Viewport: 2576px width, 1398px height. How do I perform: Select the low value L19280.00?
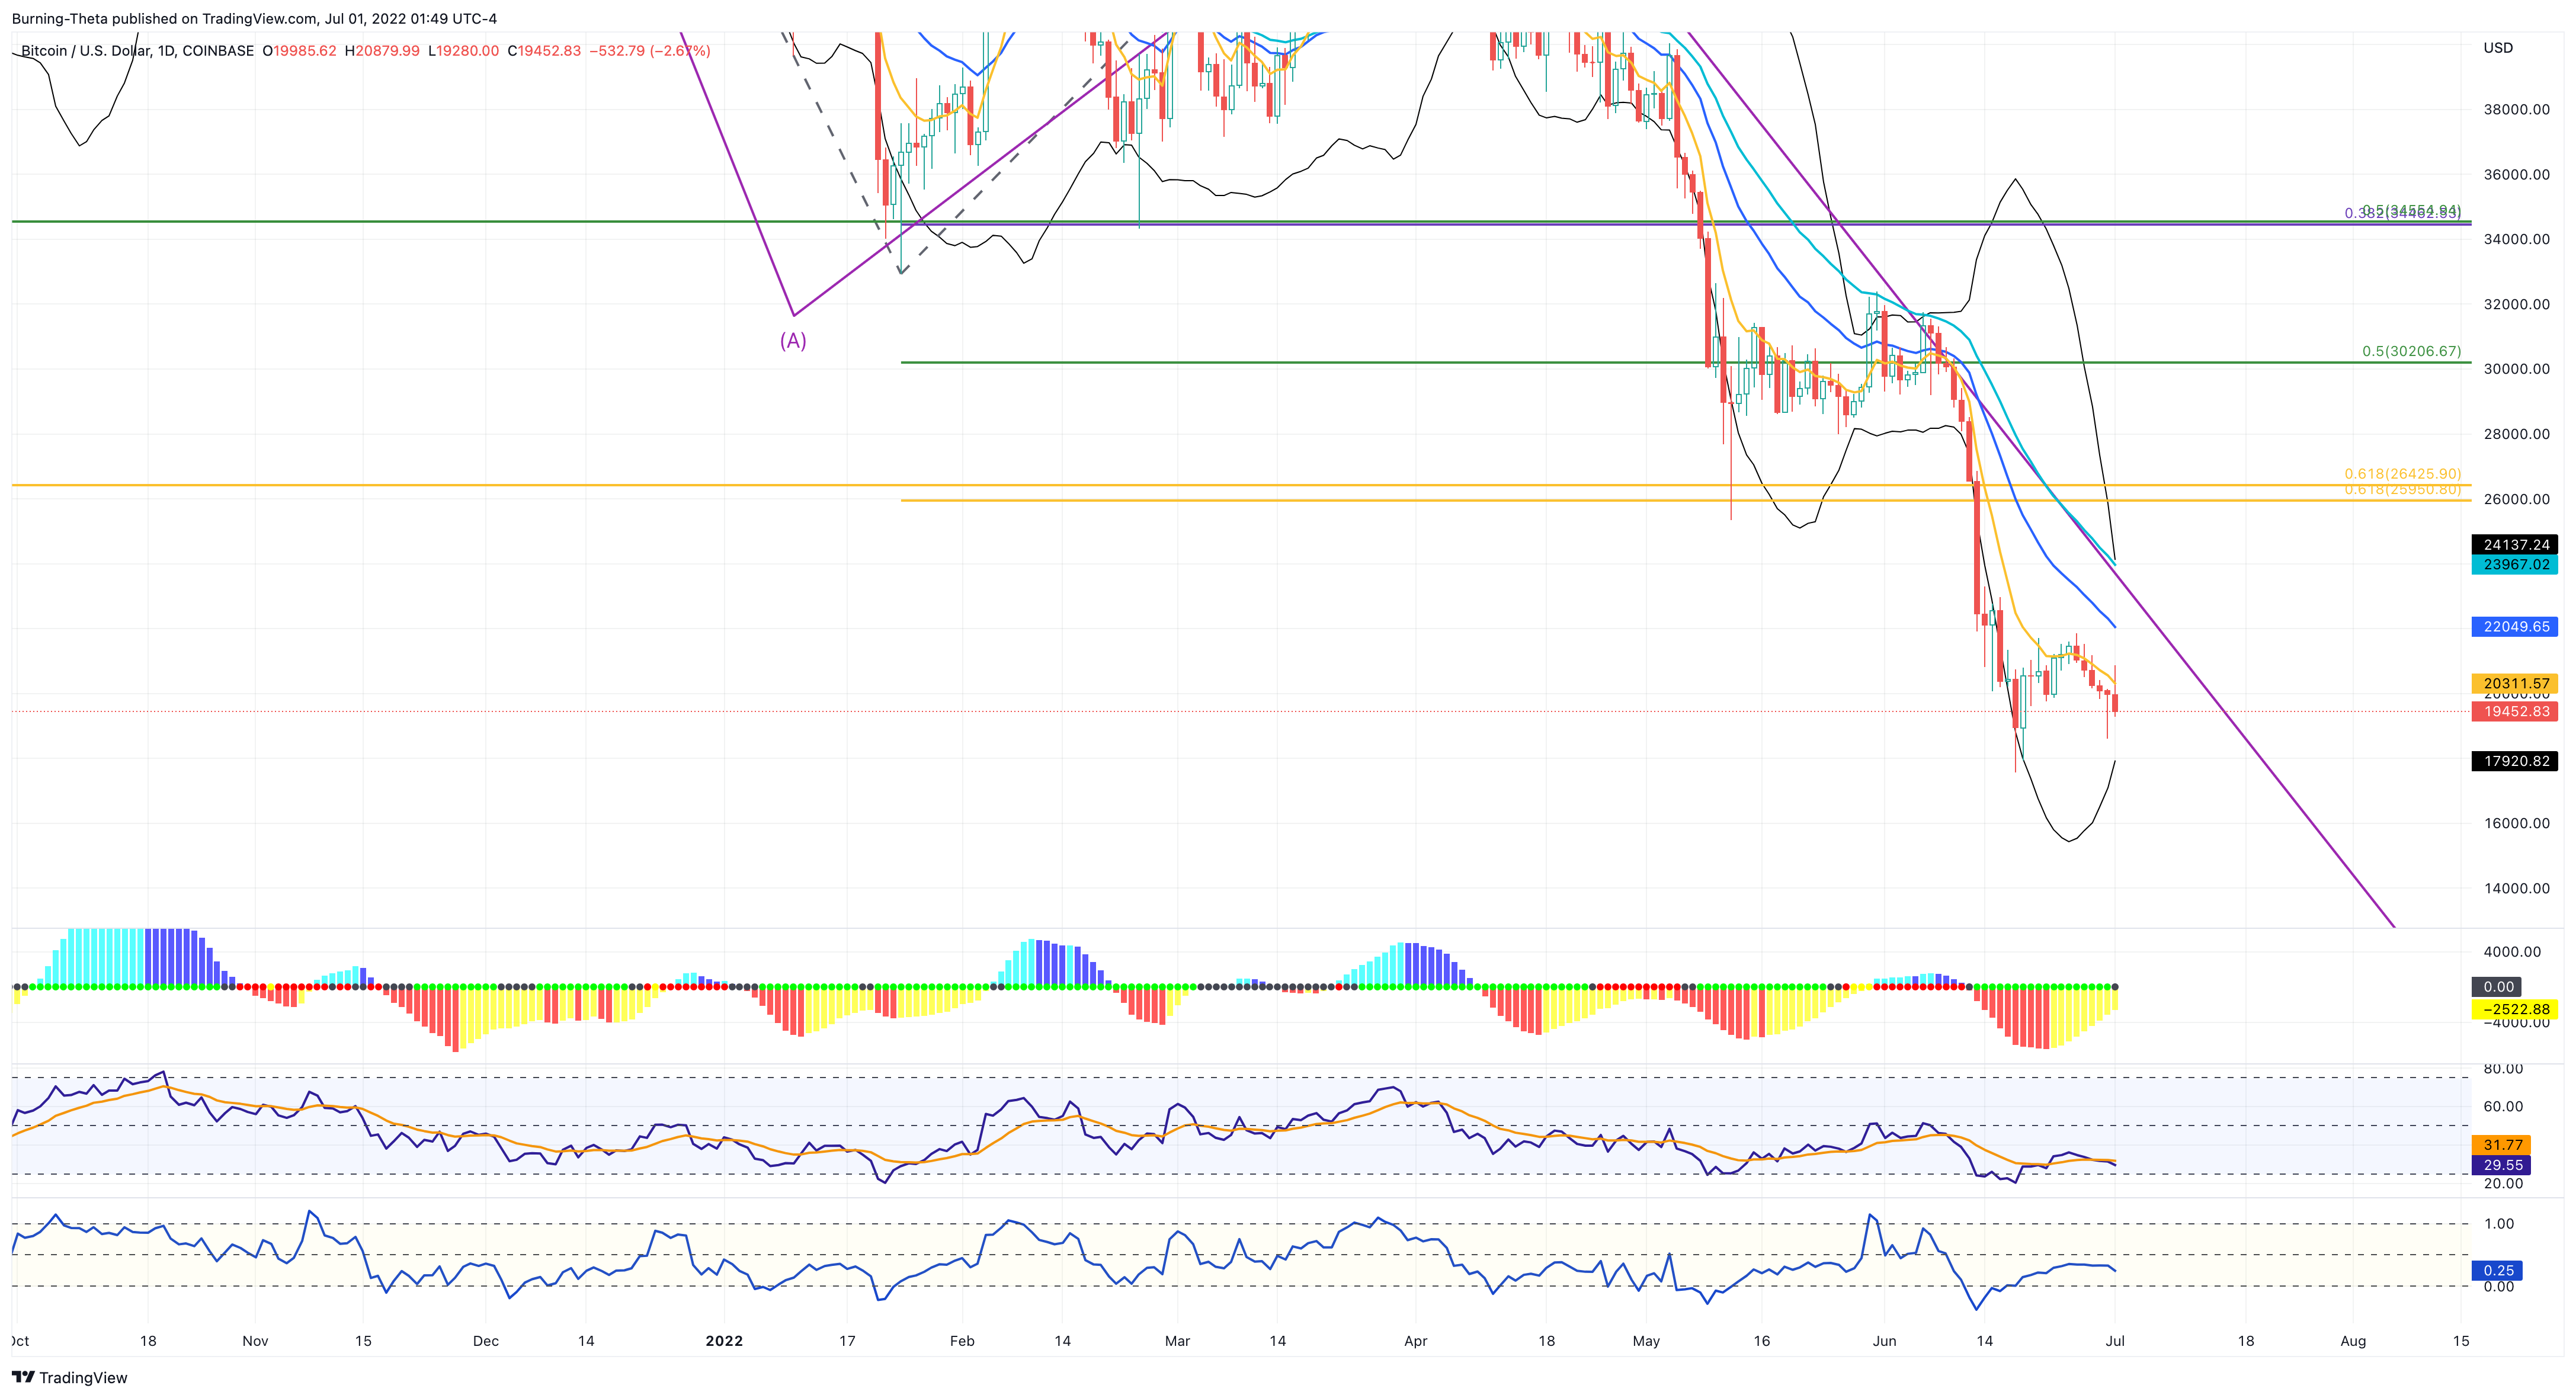pos(463,51)
